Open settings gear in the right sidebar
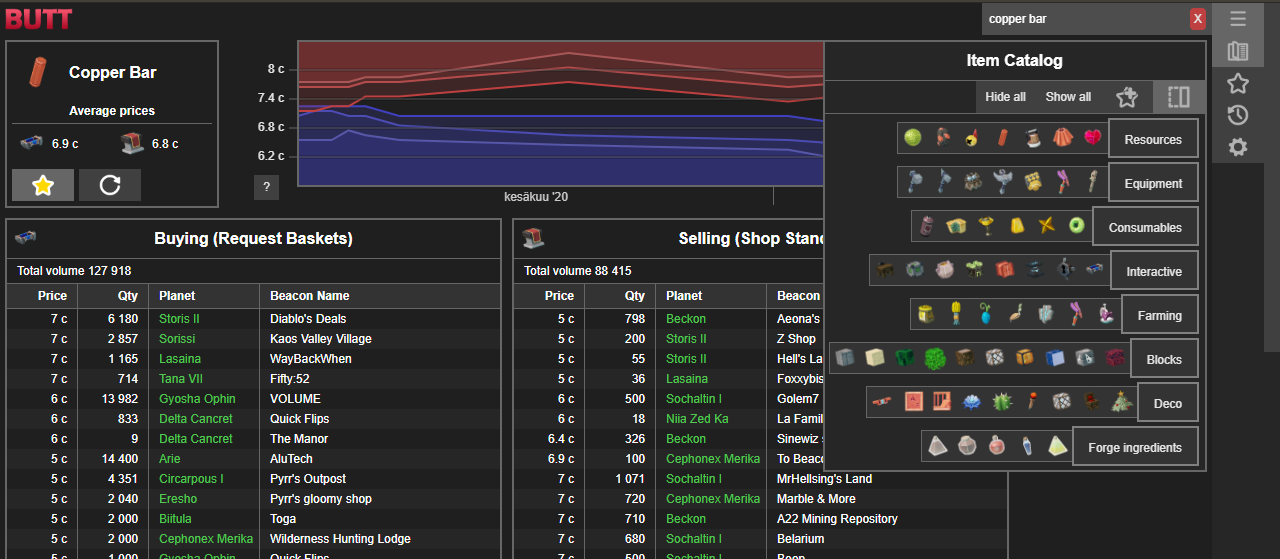The height and width of the screenshot is (559, 1280). pyautogui.click(x=1238, y=147)
